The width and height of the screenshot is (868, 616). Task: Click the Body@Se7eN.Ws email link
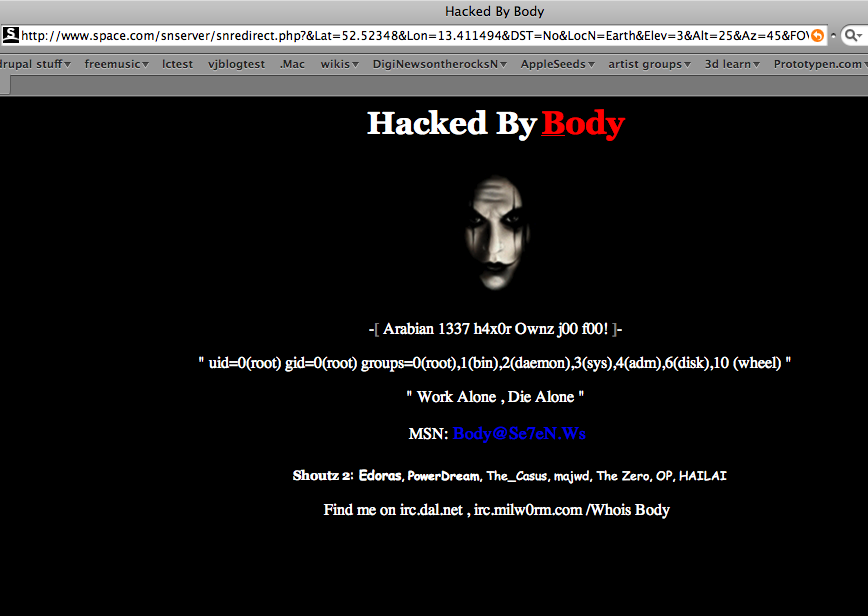click(x=519, y=433)
